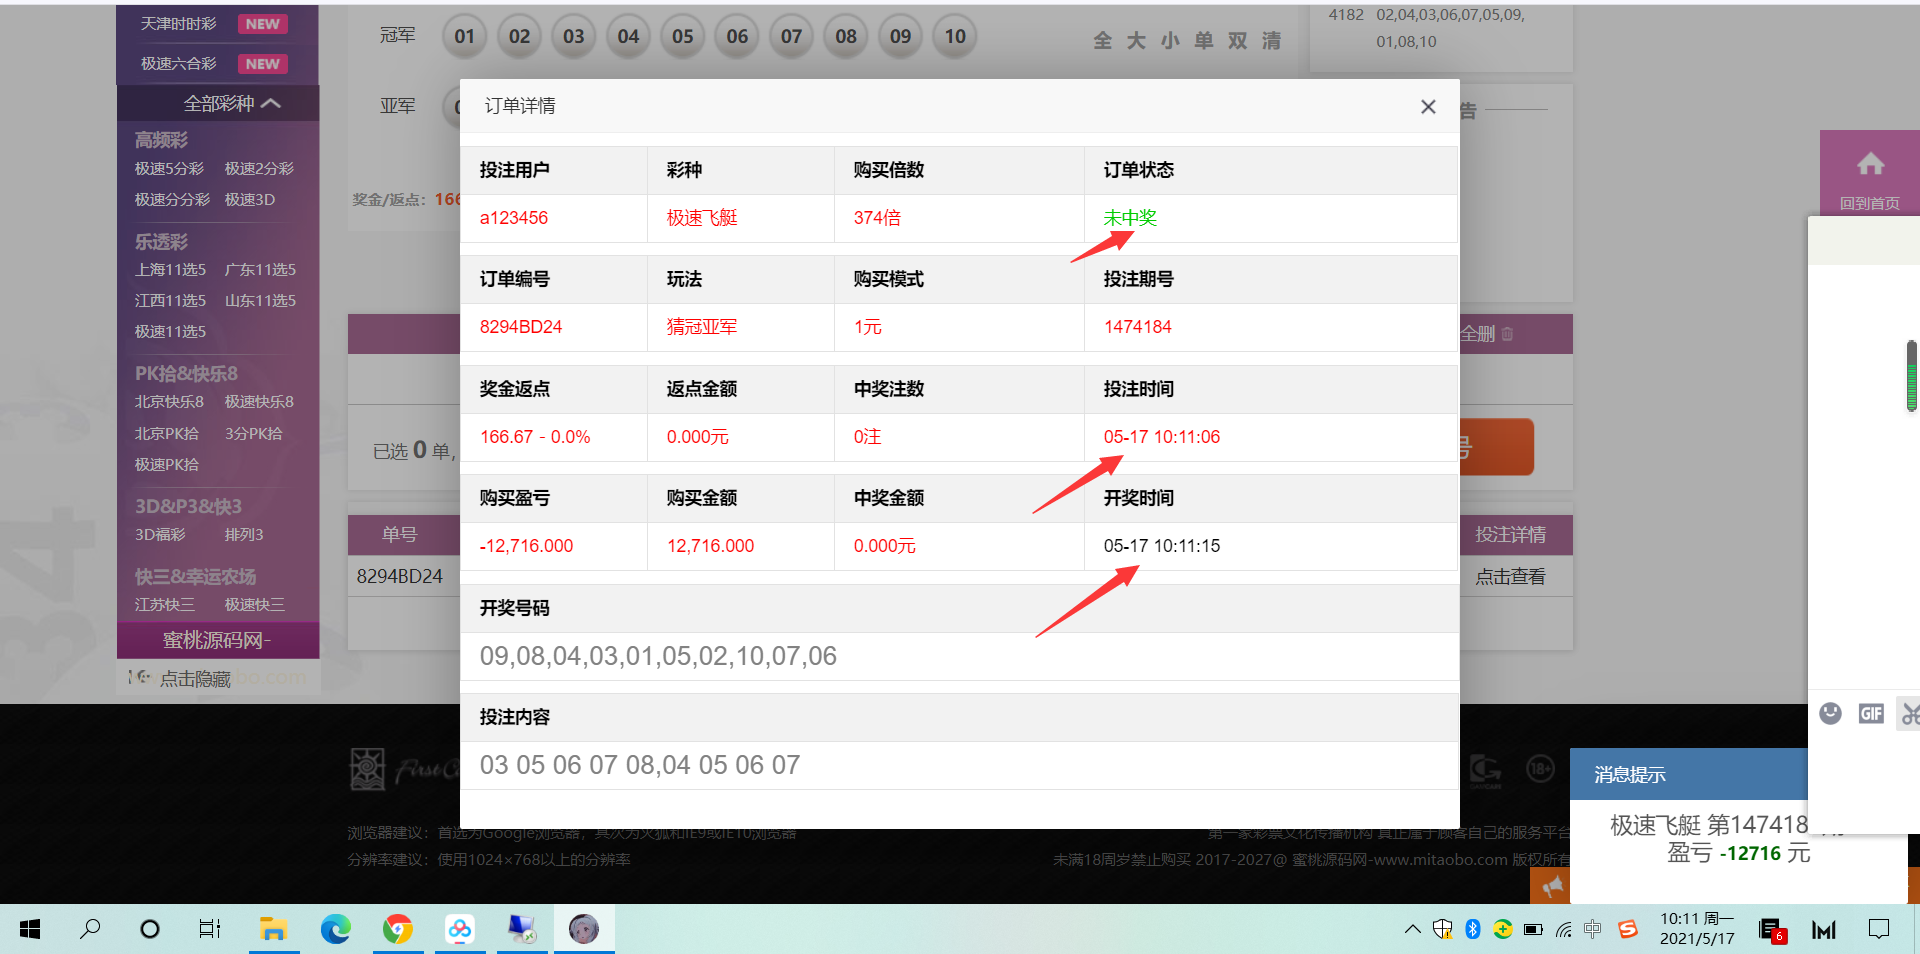1920x954 pixels.
Task: Click 点击隐藏 to hide the sidebar
Action: [194, 679]
